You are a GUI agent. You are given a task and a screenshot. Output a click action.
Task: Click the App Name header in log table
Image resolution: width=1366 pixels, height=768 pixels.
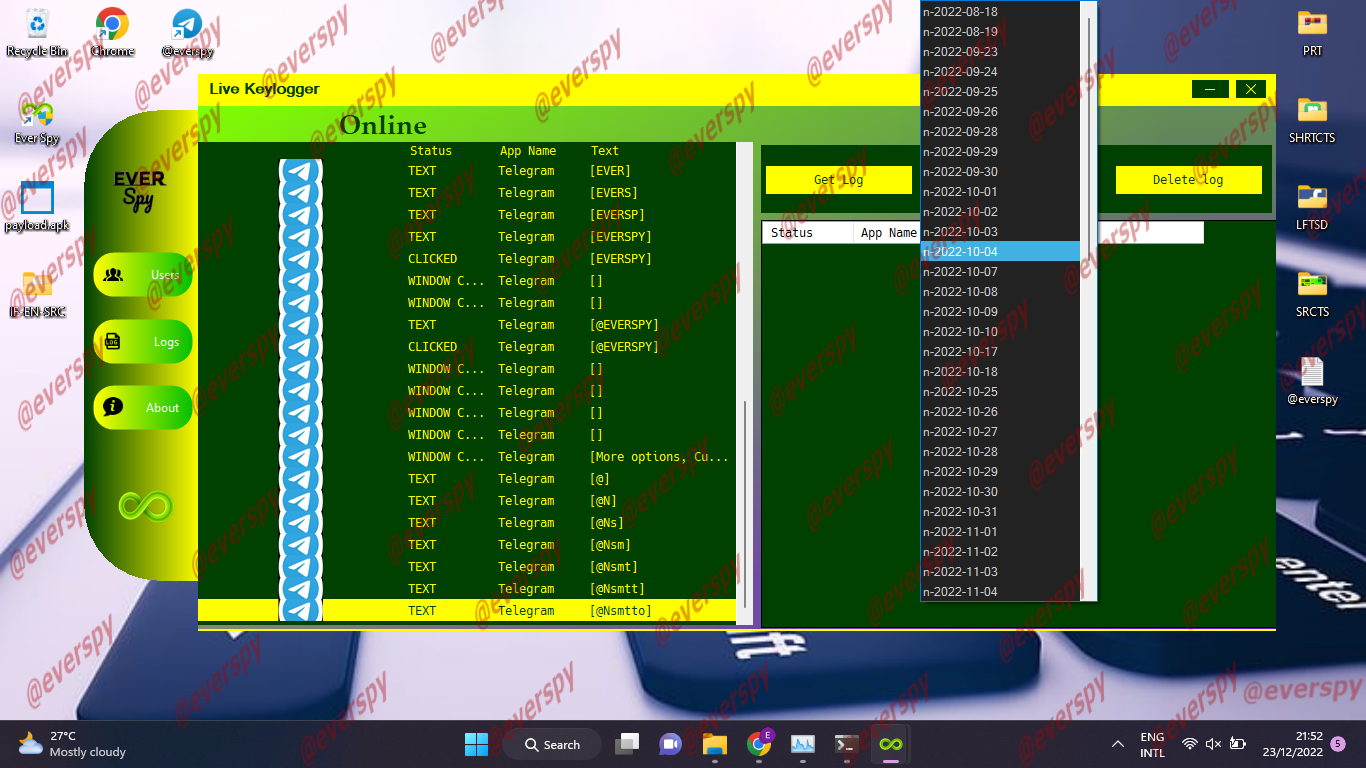(888, 233)
